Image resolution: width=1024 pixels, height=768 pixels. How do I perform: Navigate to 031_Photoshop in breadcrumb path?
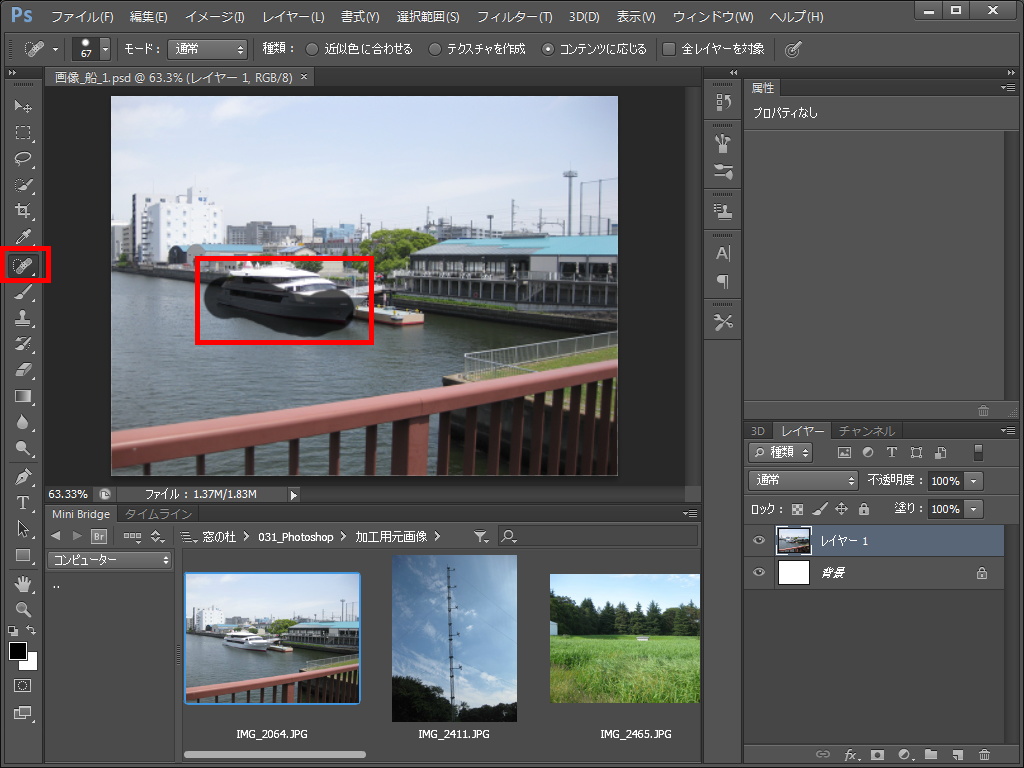pyautogui.click(x=295, y=537)
